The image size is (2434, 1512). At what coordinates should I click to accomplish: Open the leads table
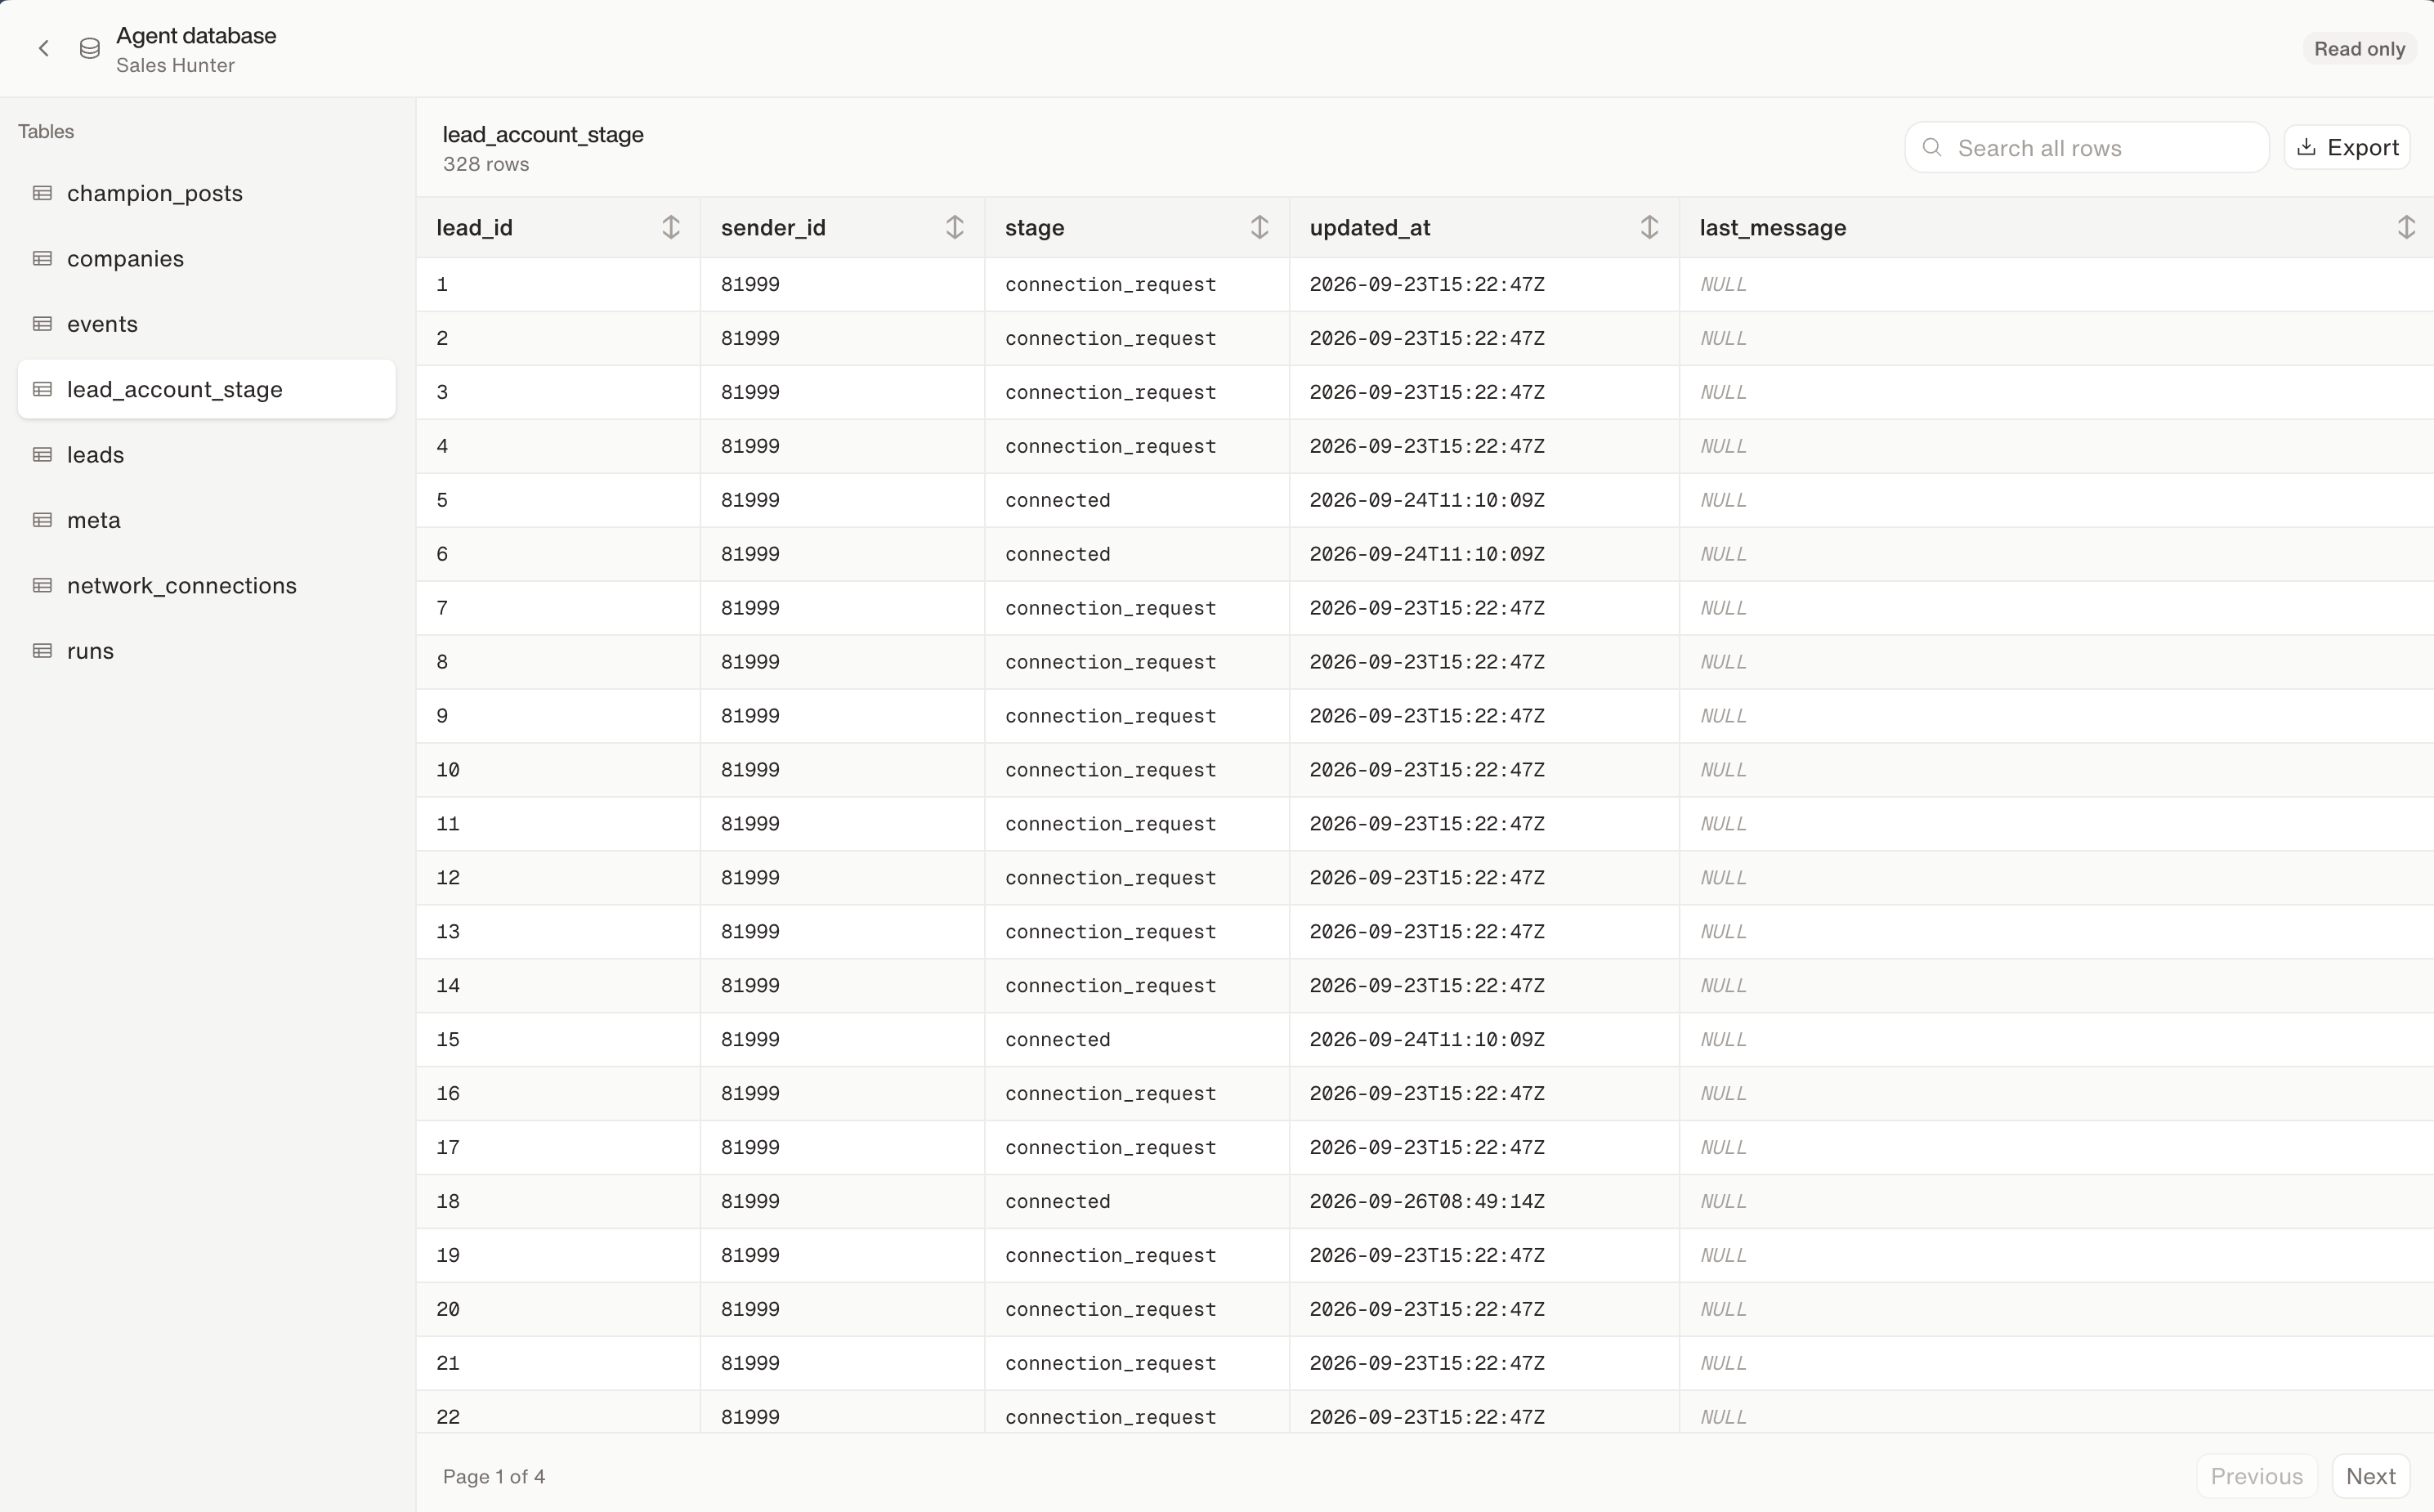coord(206,454)
